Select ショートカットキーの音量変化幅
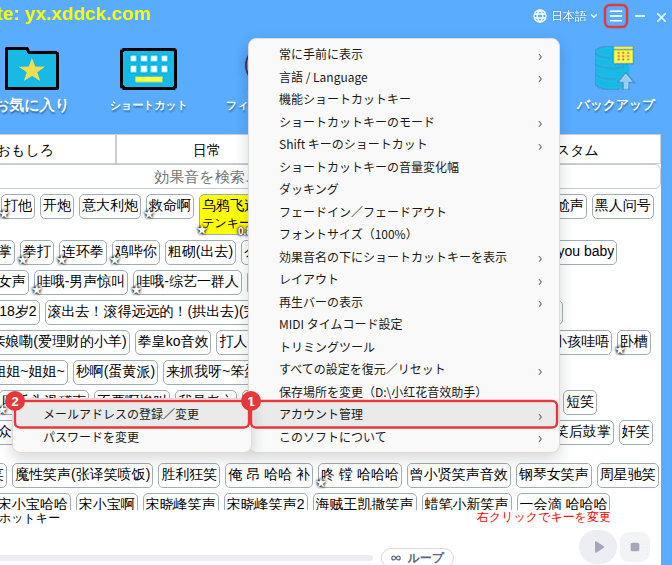The width and height of the screenshot is (672, 565). click(x=405, y=167)
